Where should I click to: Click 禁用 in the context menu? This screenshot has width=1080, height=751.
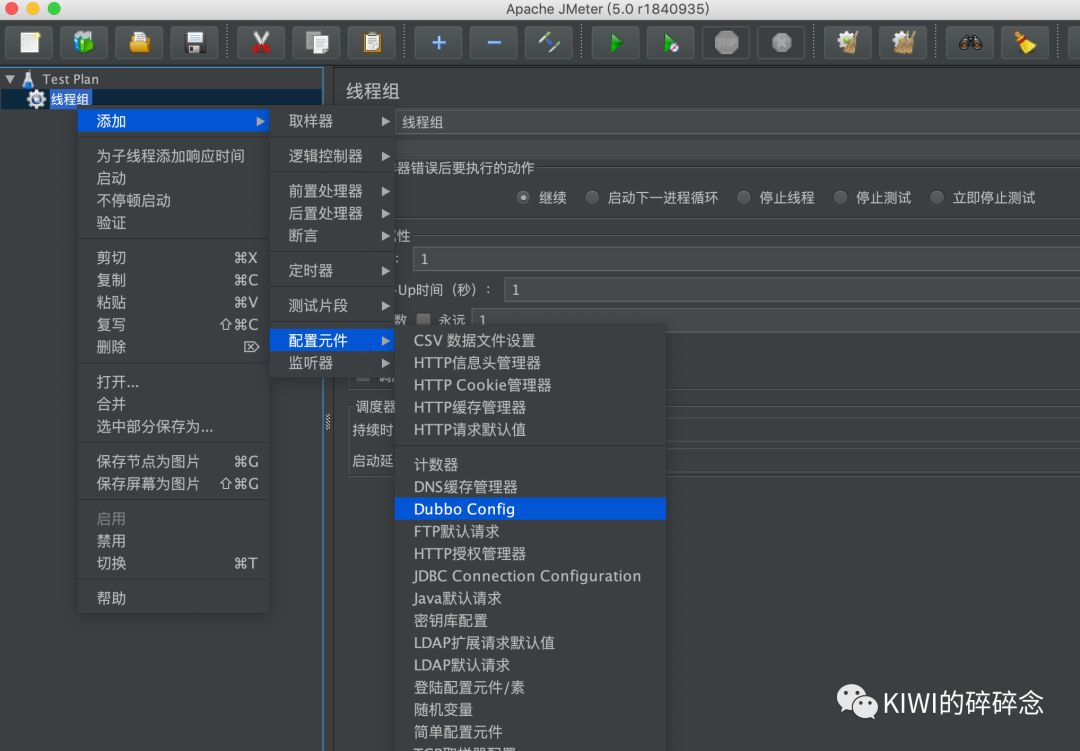pos(173,541)
